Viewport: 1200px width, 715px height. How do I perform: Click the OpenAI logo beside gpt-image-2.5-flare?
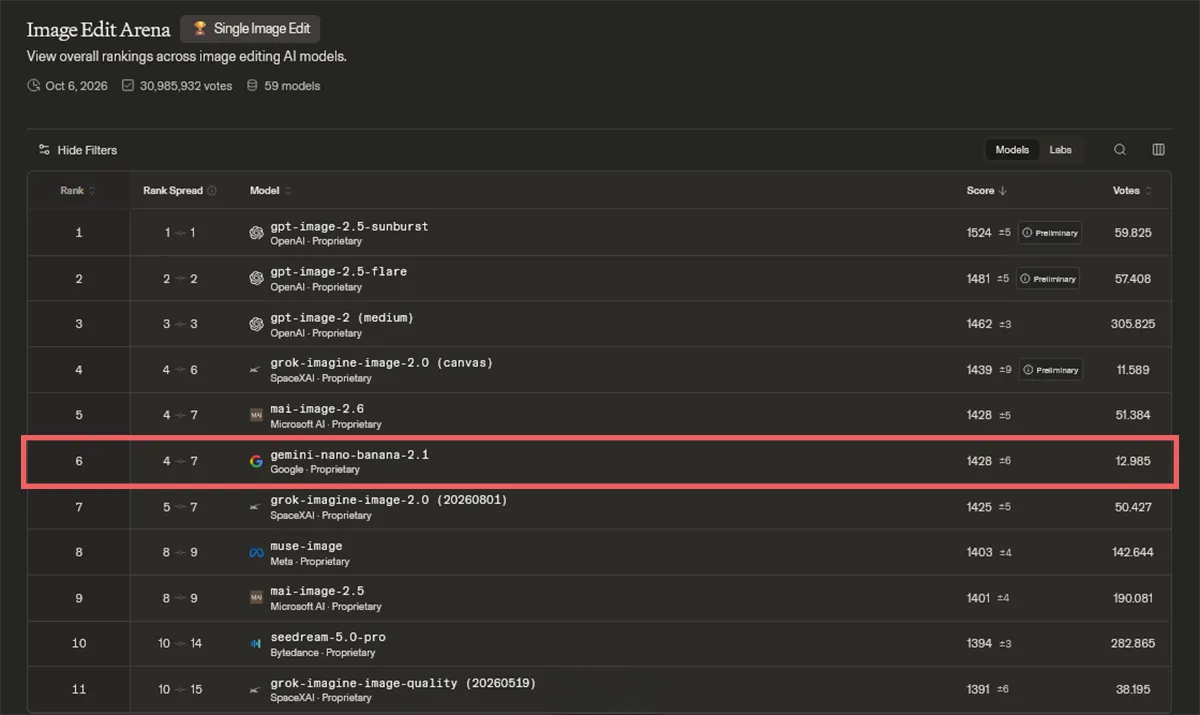[x=256, y=279]
